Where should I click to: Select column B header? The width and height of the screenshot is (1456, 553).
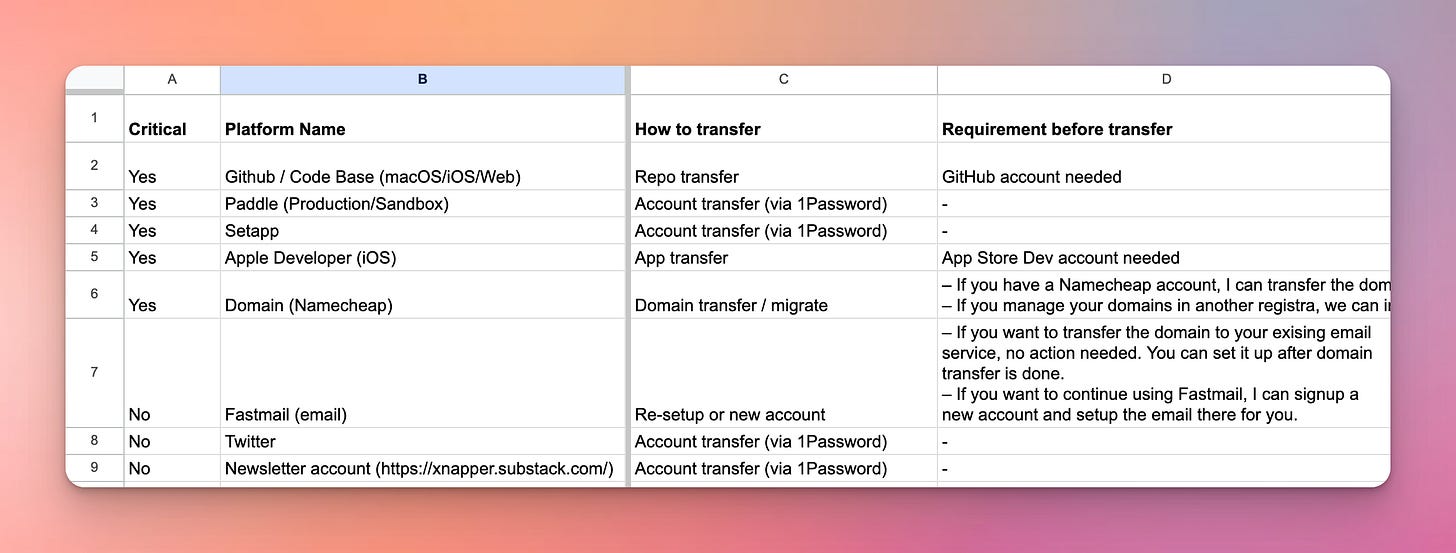click(423, 80)
